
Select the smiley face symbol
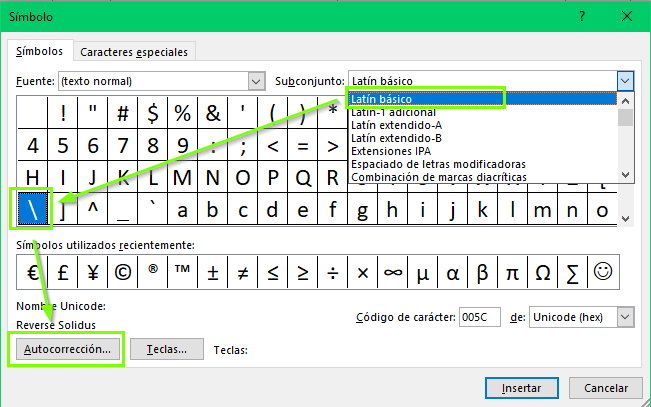[603, 272]
